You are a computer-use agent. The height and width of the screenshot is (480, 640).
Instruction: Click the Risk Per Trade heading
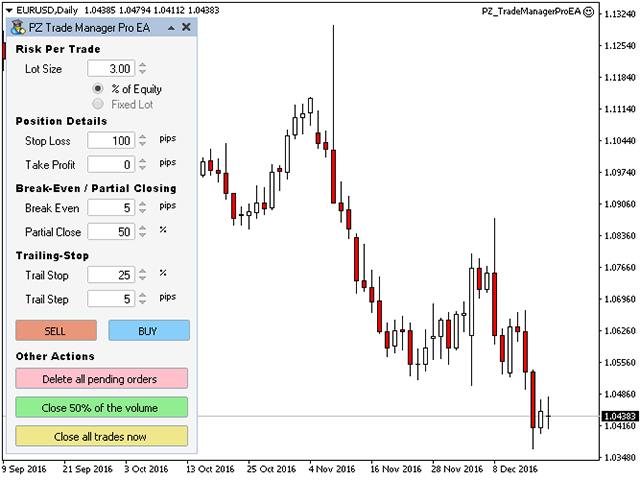click(x=58, y=49)
